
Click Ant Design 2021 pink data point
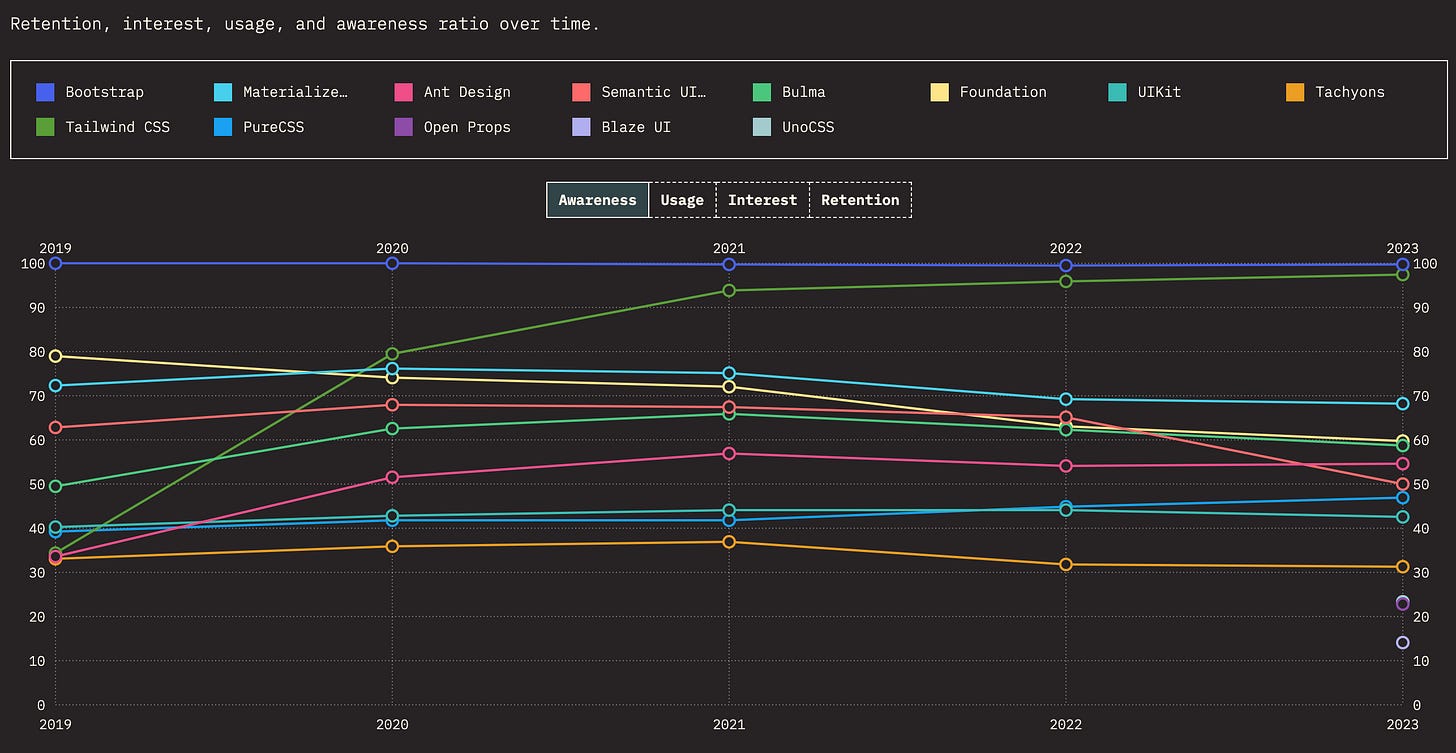coord(729,453)
